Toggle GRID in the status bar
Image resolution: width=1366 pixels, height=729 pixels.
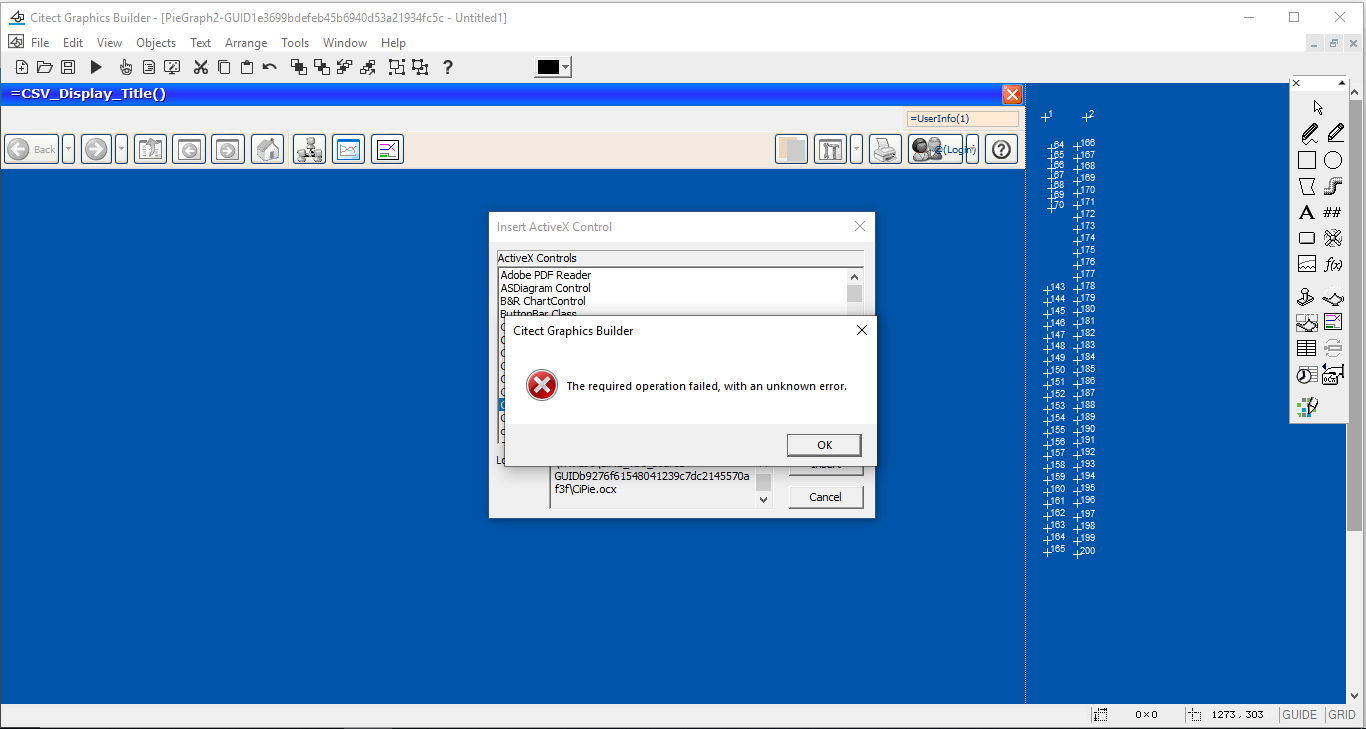click(x=1342, y=715)
